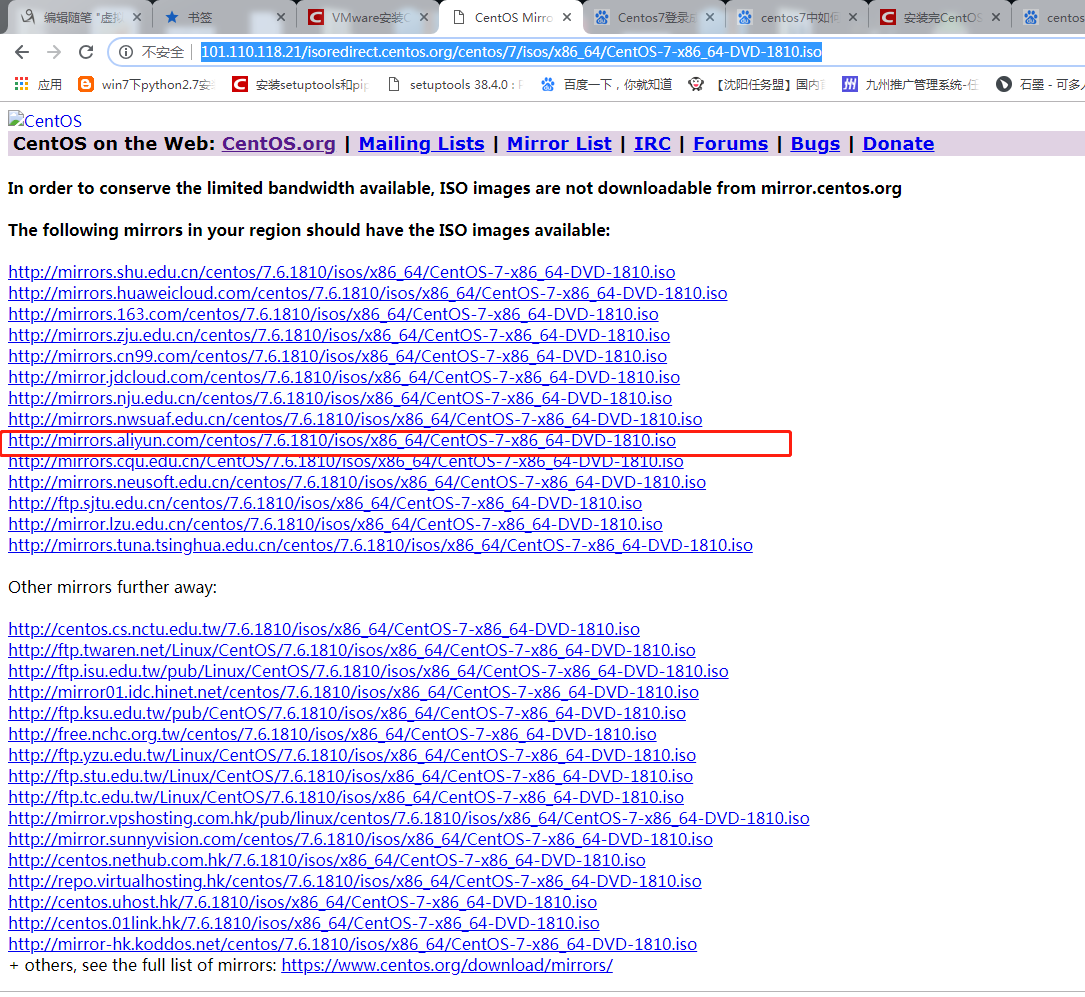Open the 百度一下 bookmark
Viewport: 1085px width, 997px height.
[606, 84]
